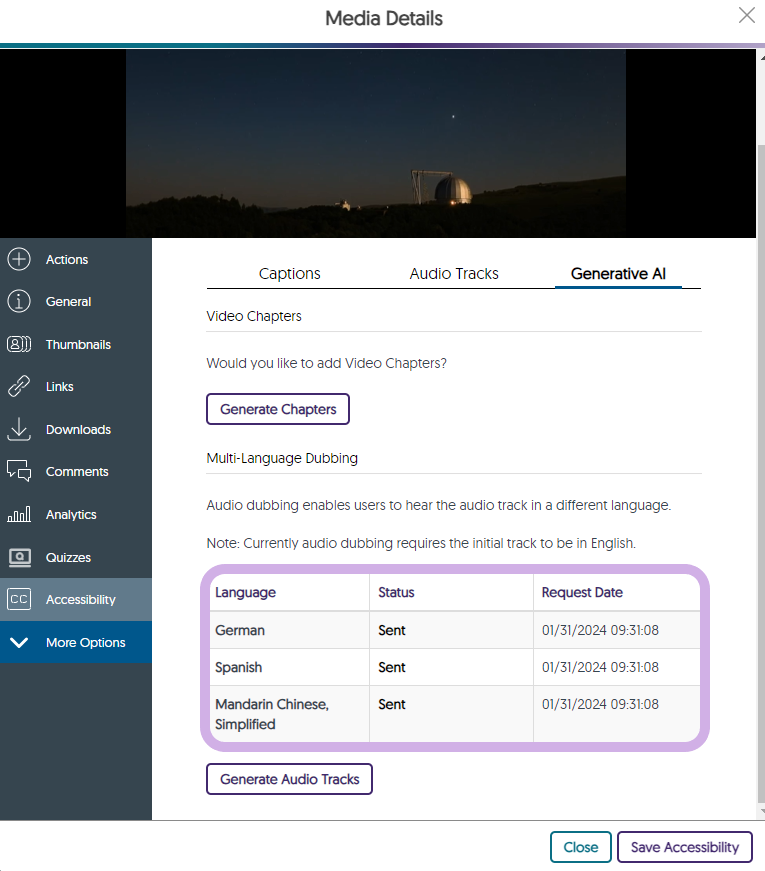Open General info icon in sidebar

point(19,302)
